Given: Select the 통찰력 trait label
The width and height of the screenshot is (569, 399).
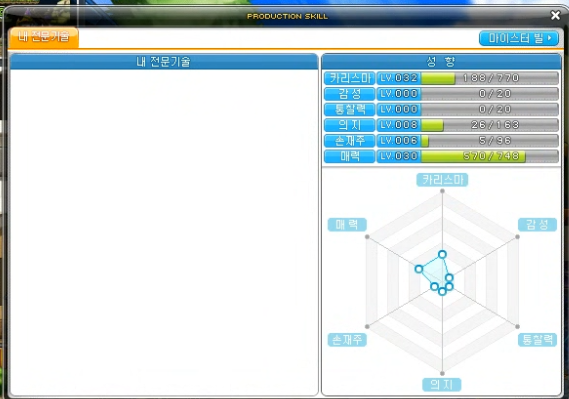Looking at the screenshot, I should [x=349, y=110].
